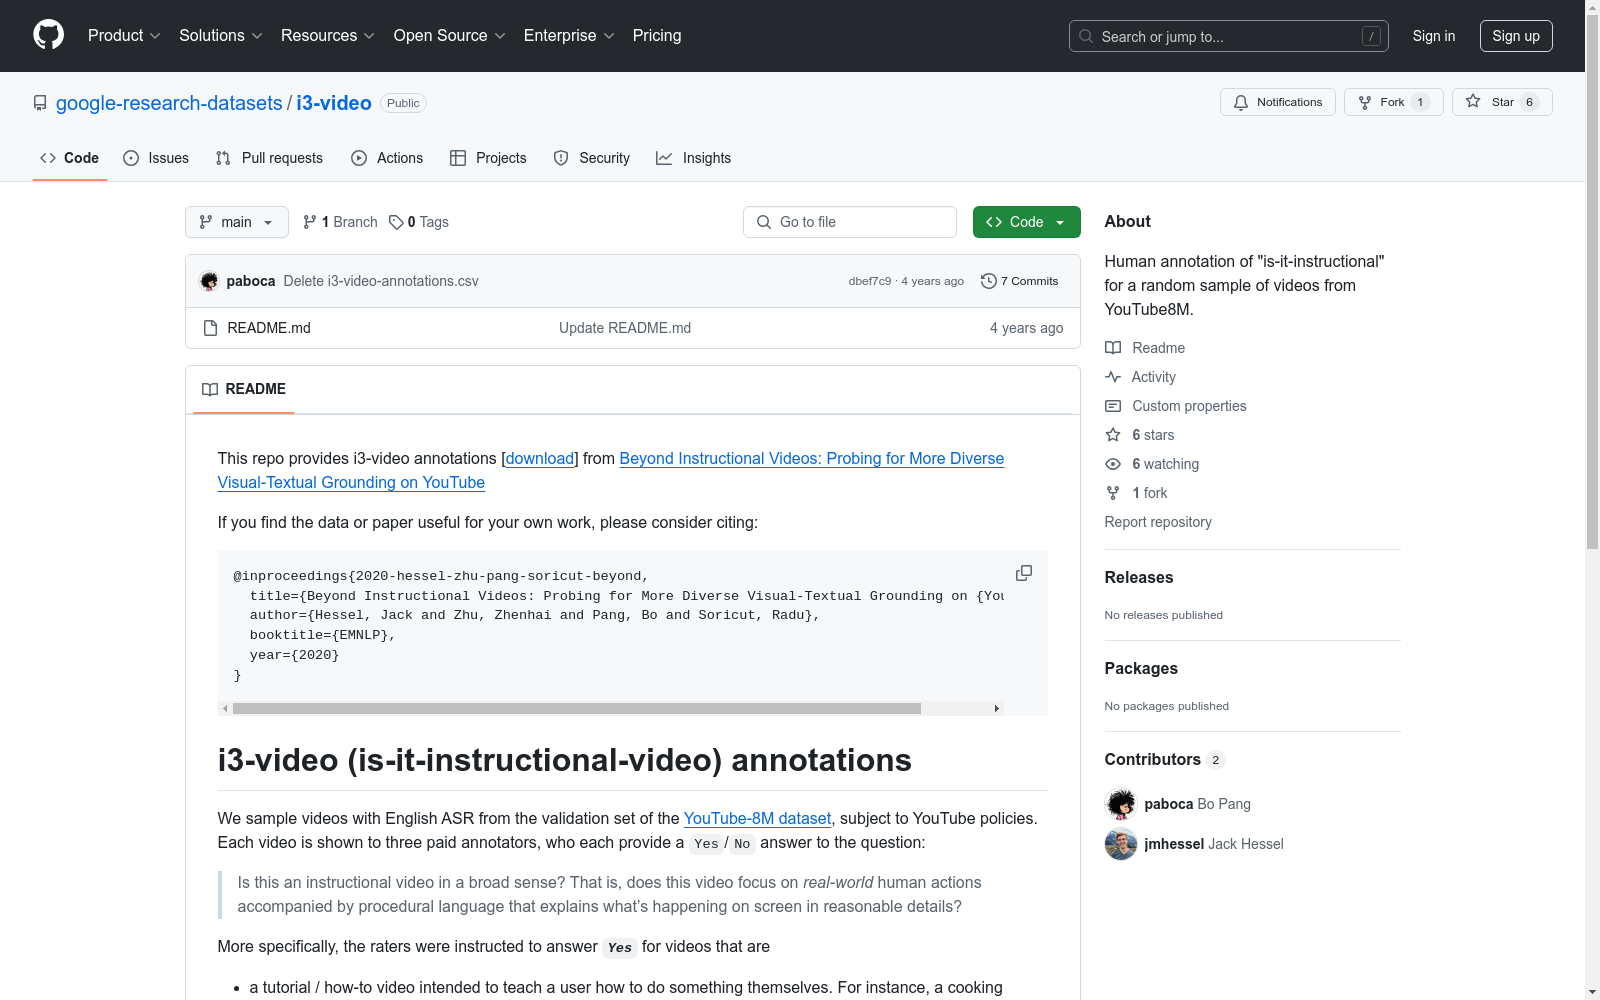Screen dimensions: 1600x1000
Task: Click the README book icon
Action: (x=210, y=389)
